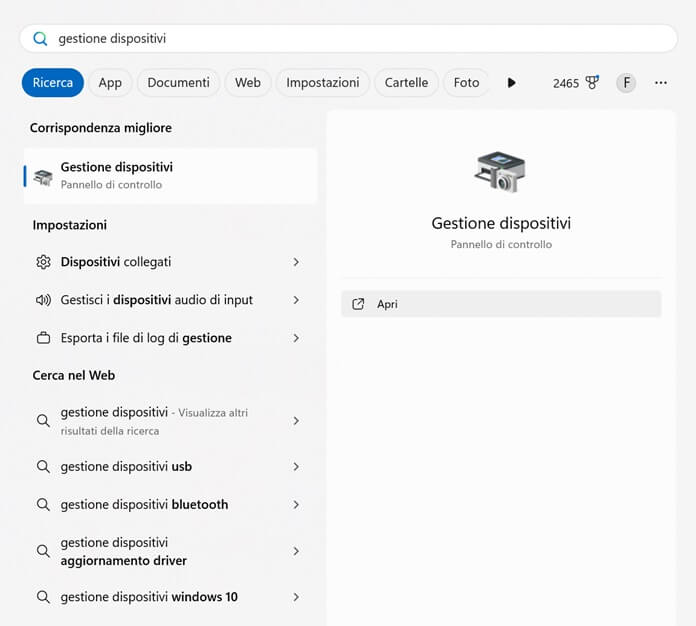
Task: Switch to the App filter tab
Action: click(110, 83)
